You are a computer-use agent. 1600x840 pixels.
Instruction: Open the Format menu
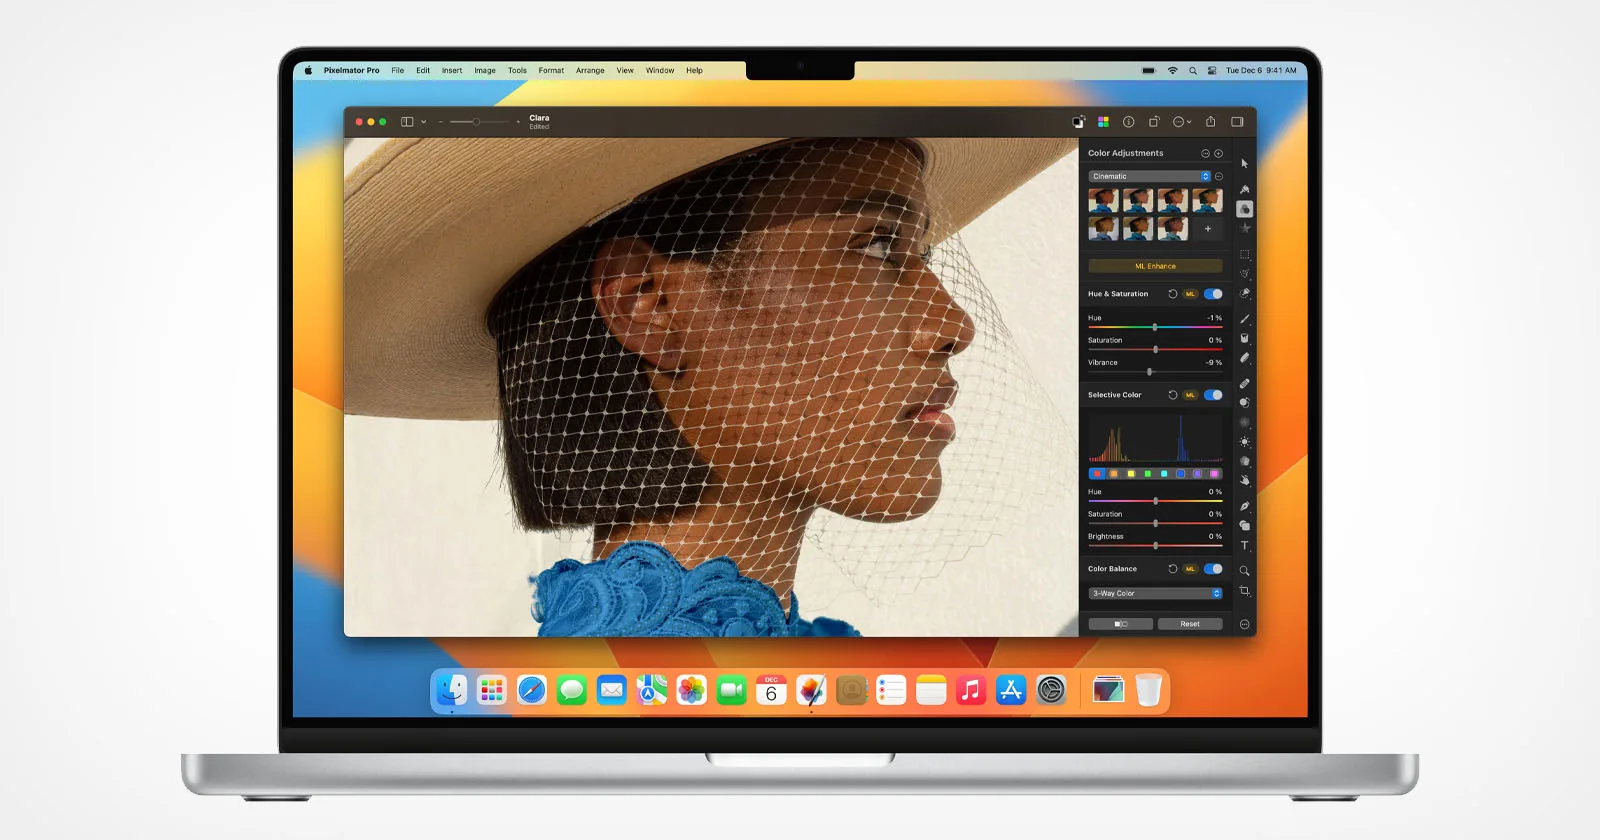(551, 71)
